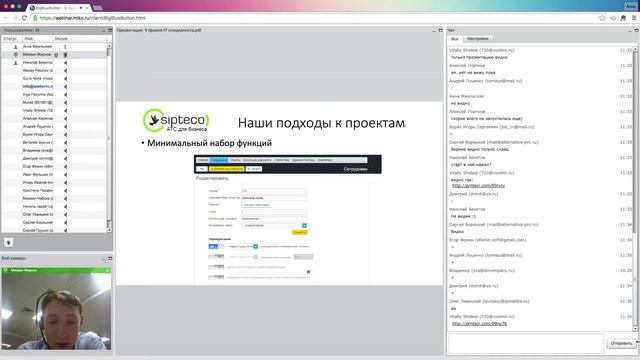Sort users by Имя column

pyautogui.click(x=37, y=38)
